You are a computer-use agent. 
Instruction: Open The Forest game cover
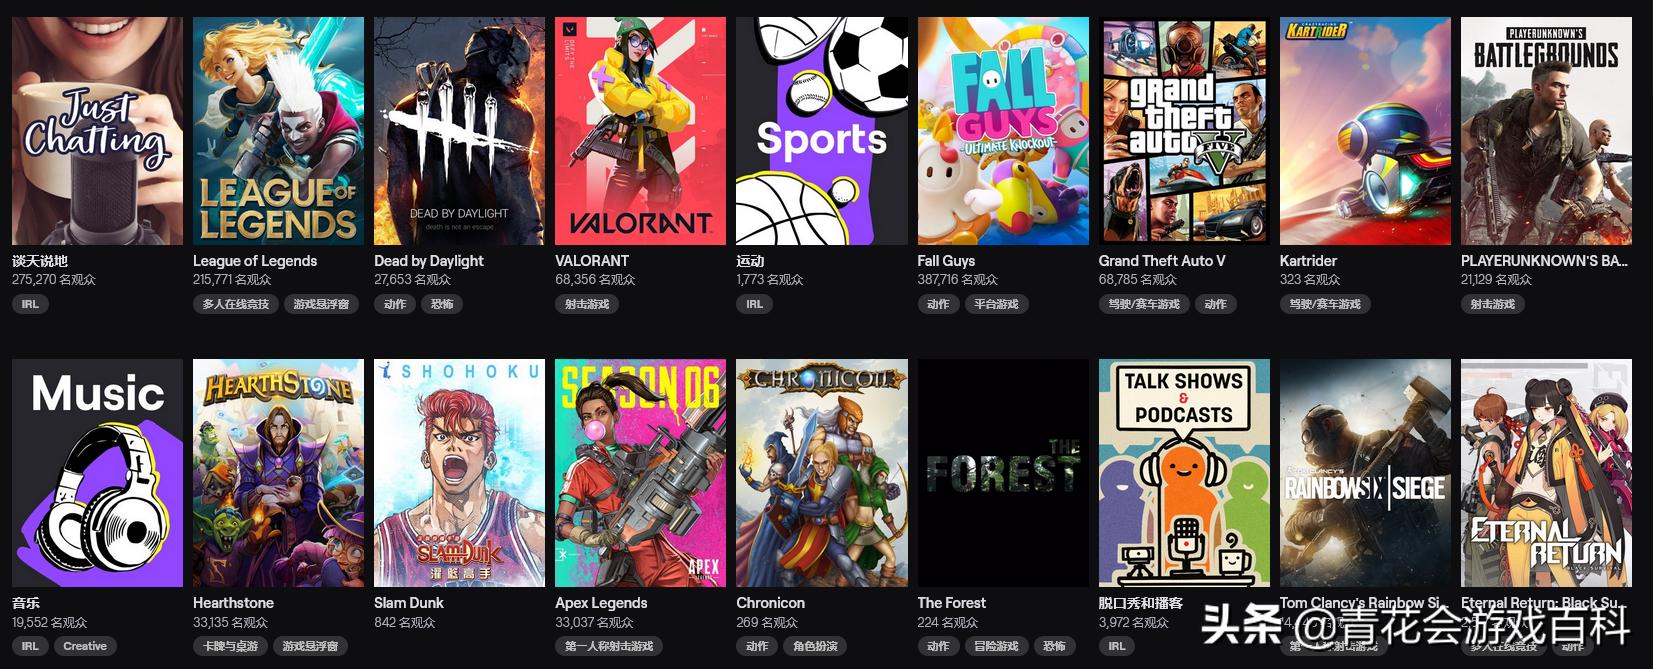click(1003, 473)
